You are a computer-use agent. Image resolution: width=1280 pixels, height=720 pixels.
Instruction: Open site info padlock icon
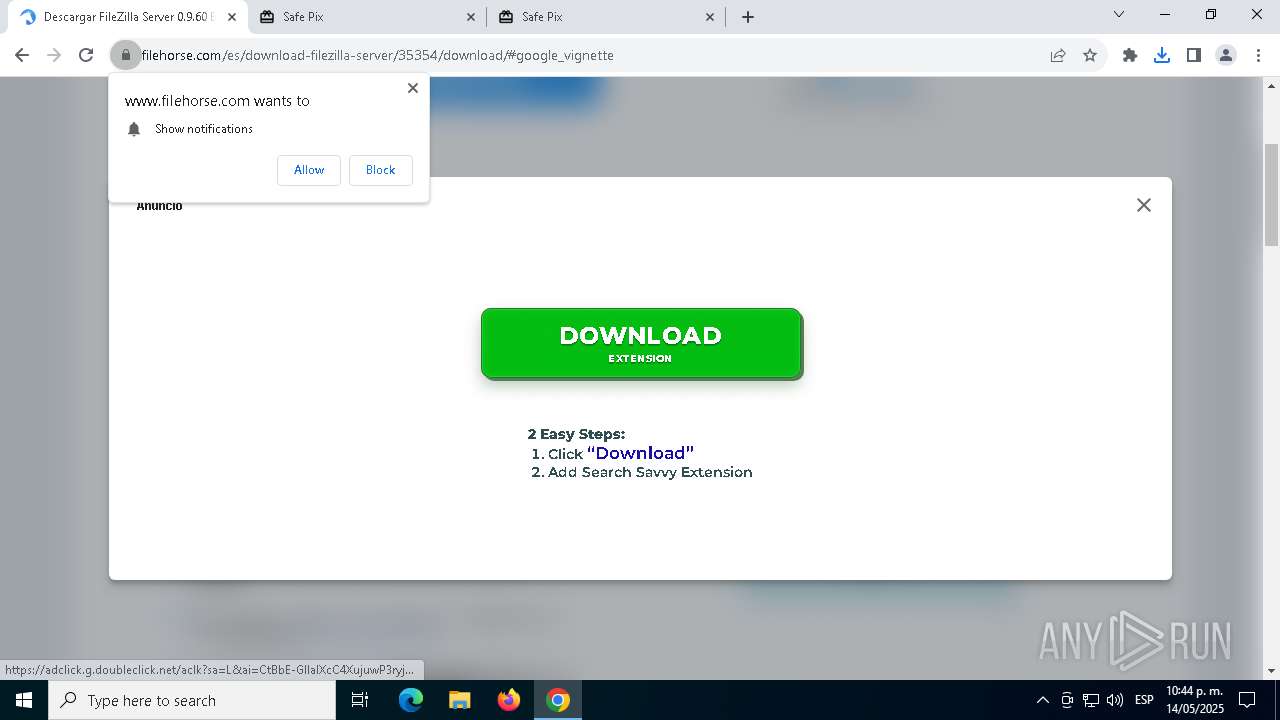pyautogui.click(x=126, y=55)
